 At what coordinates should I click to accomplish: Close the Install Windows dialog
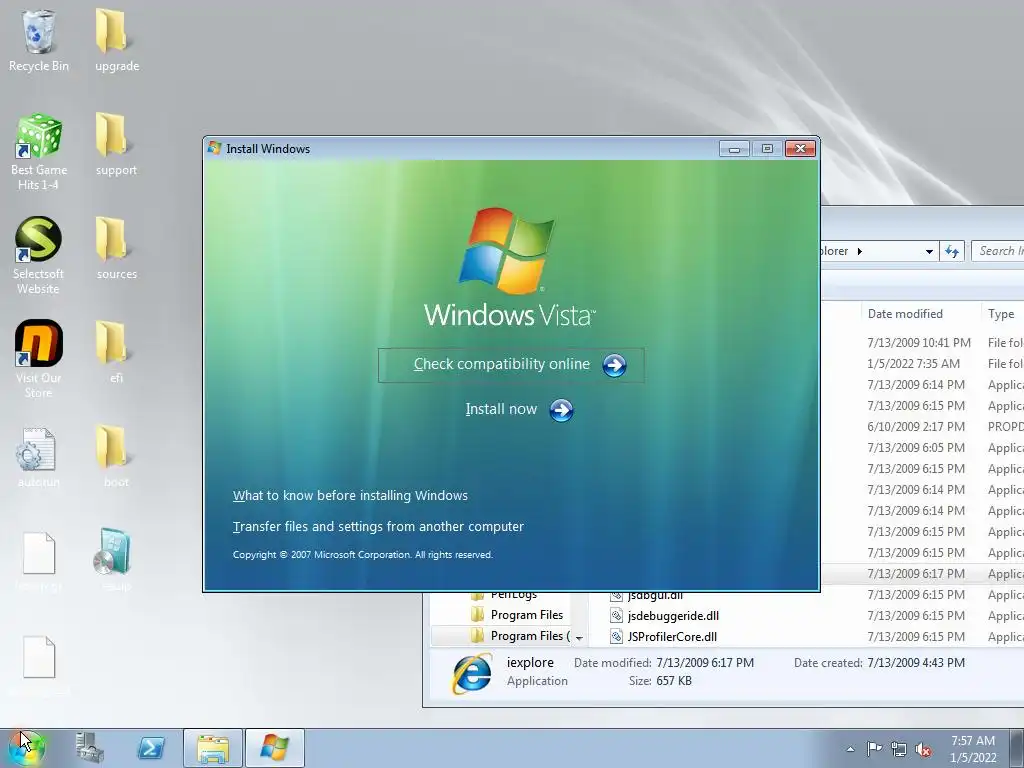(x=800, y=149)
